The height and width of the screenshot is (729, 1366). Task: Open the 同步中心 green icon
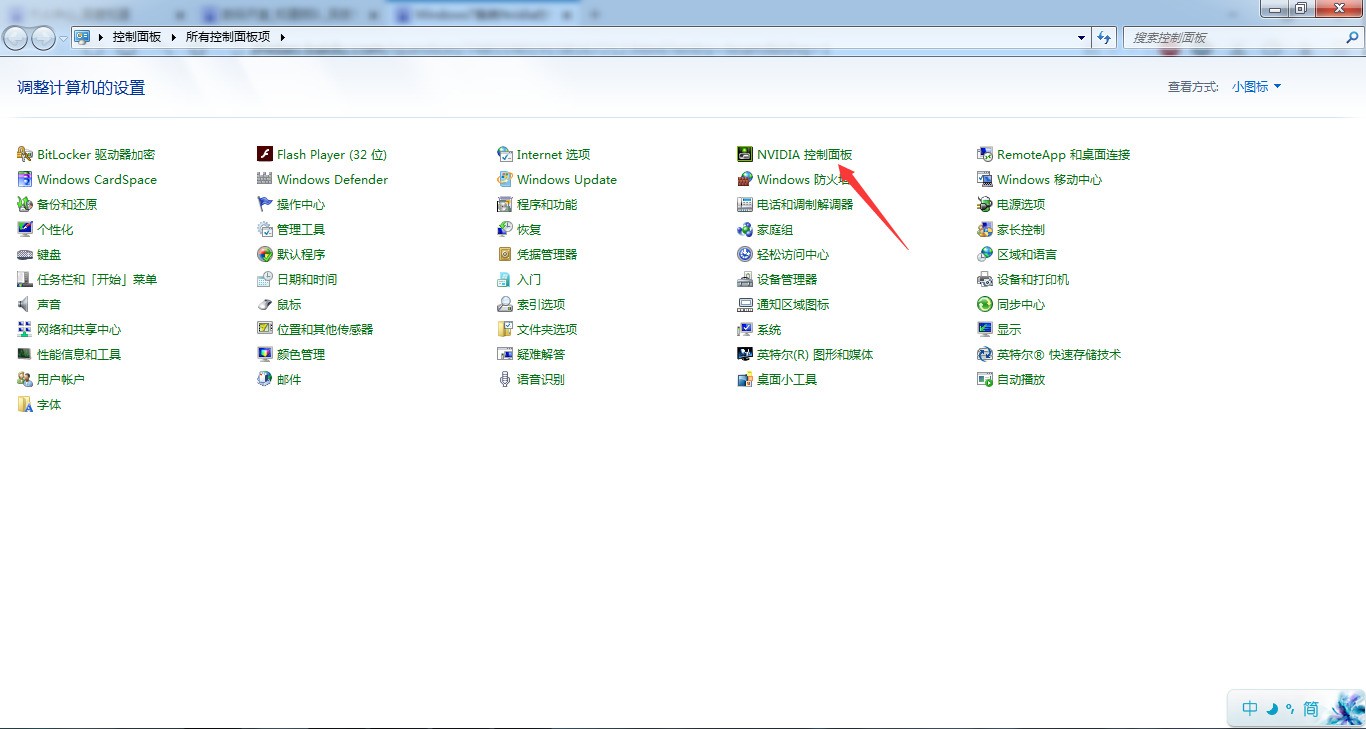pos(985,304)
